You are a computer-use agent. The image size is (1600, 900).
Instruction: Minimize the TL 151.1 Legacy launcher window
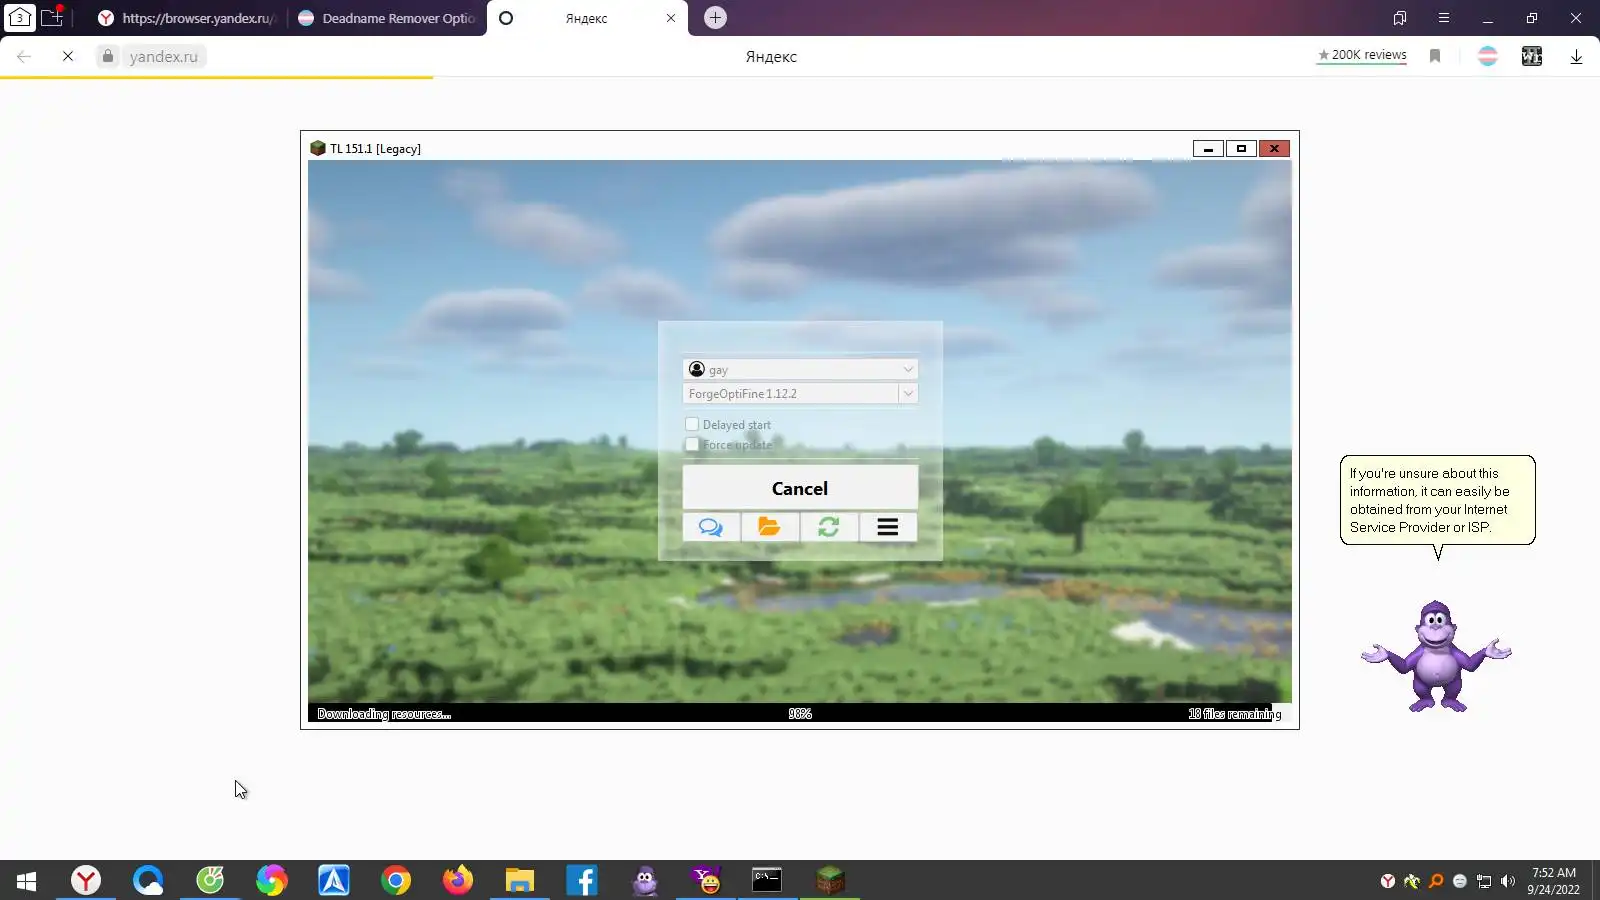(x=1208, y=149)
